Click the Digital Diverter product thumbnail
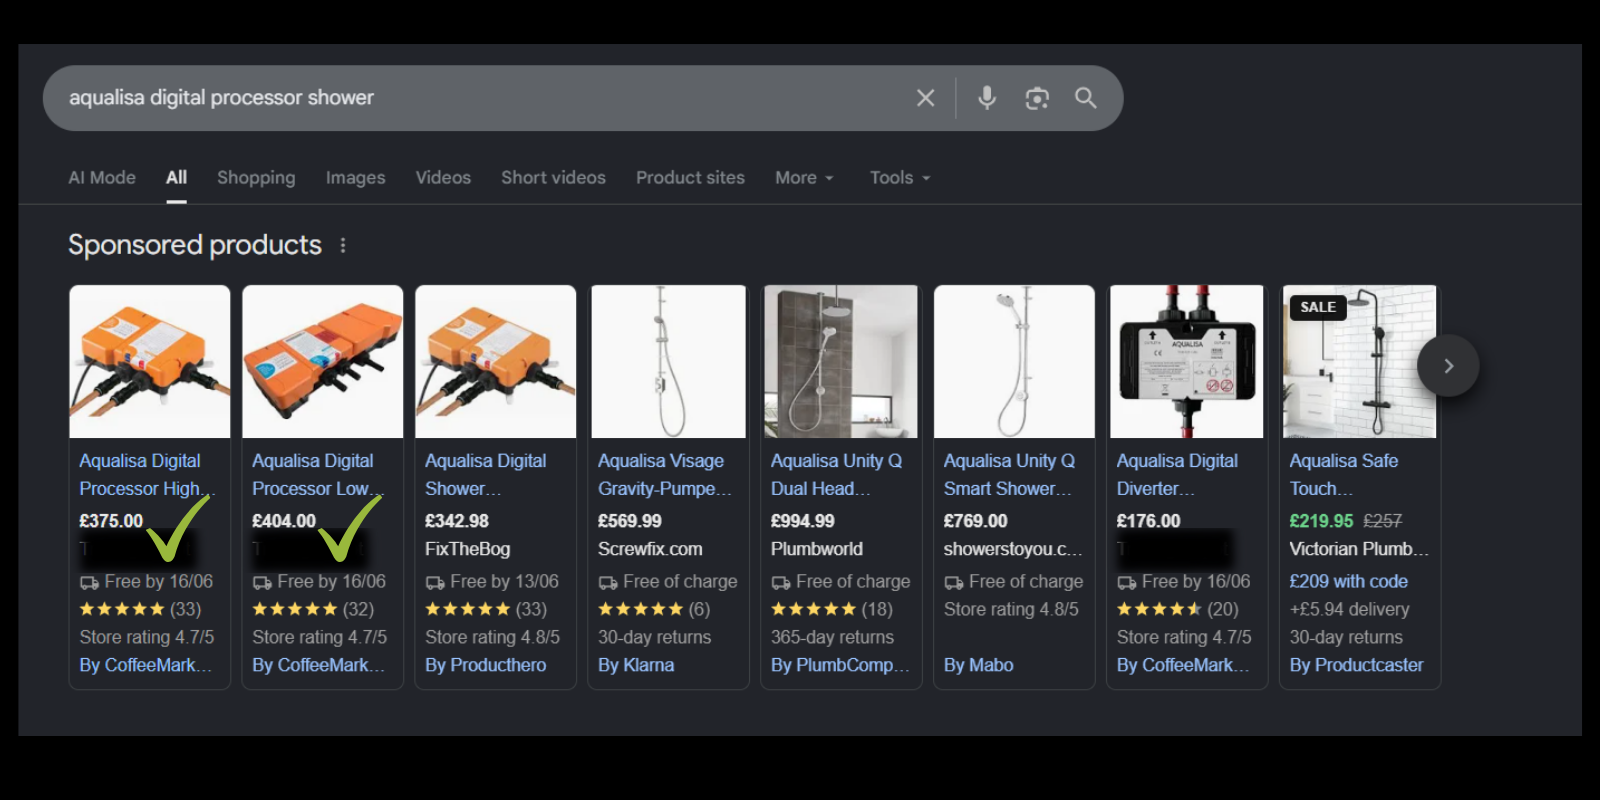The height and width of the screenshot is (800, 1600). (x=1187, y=362)
